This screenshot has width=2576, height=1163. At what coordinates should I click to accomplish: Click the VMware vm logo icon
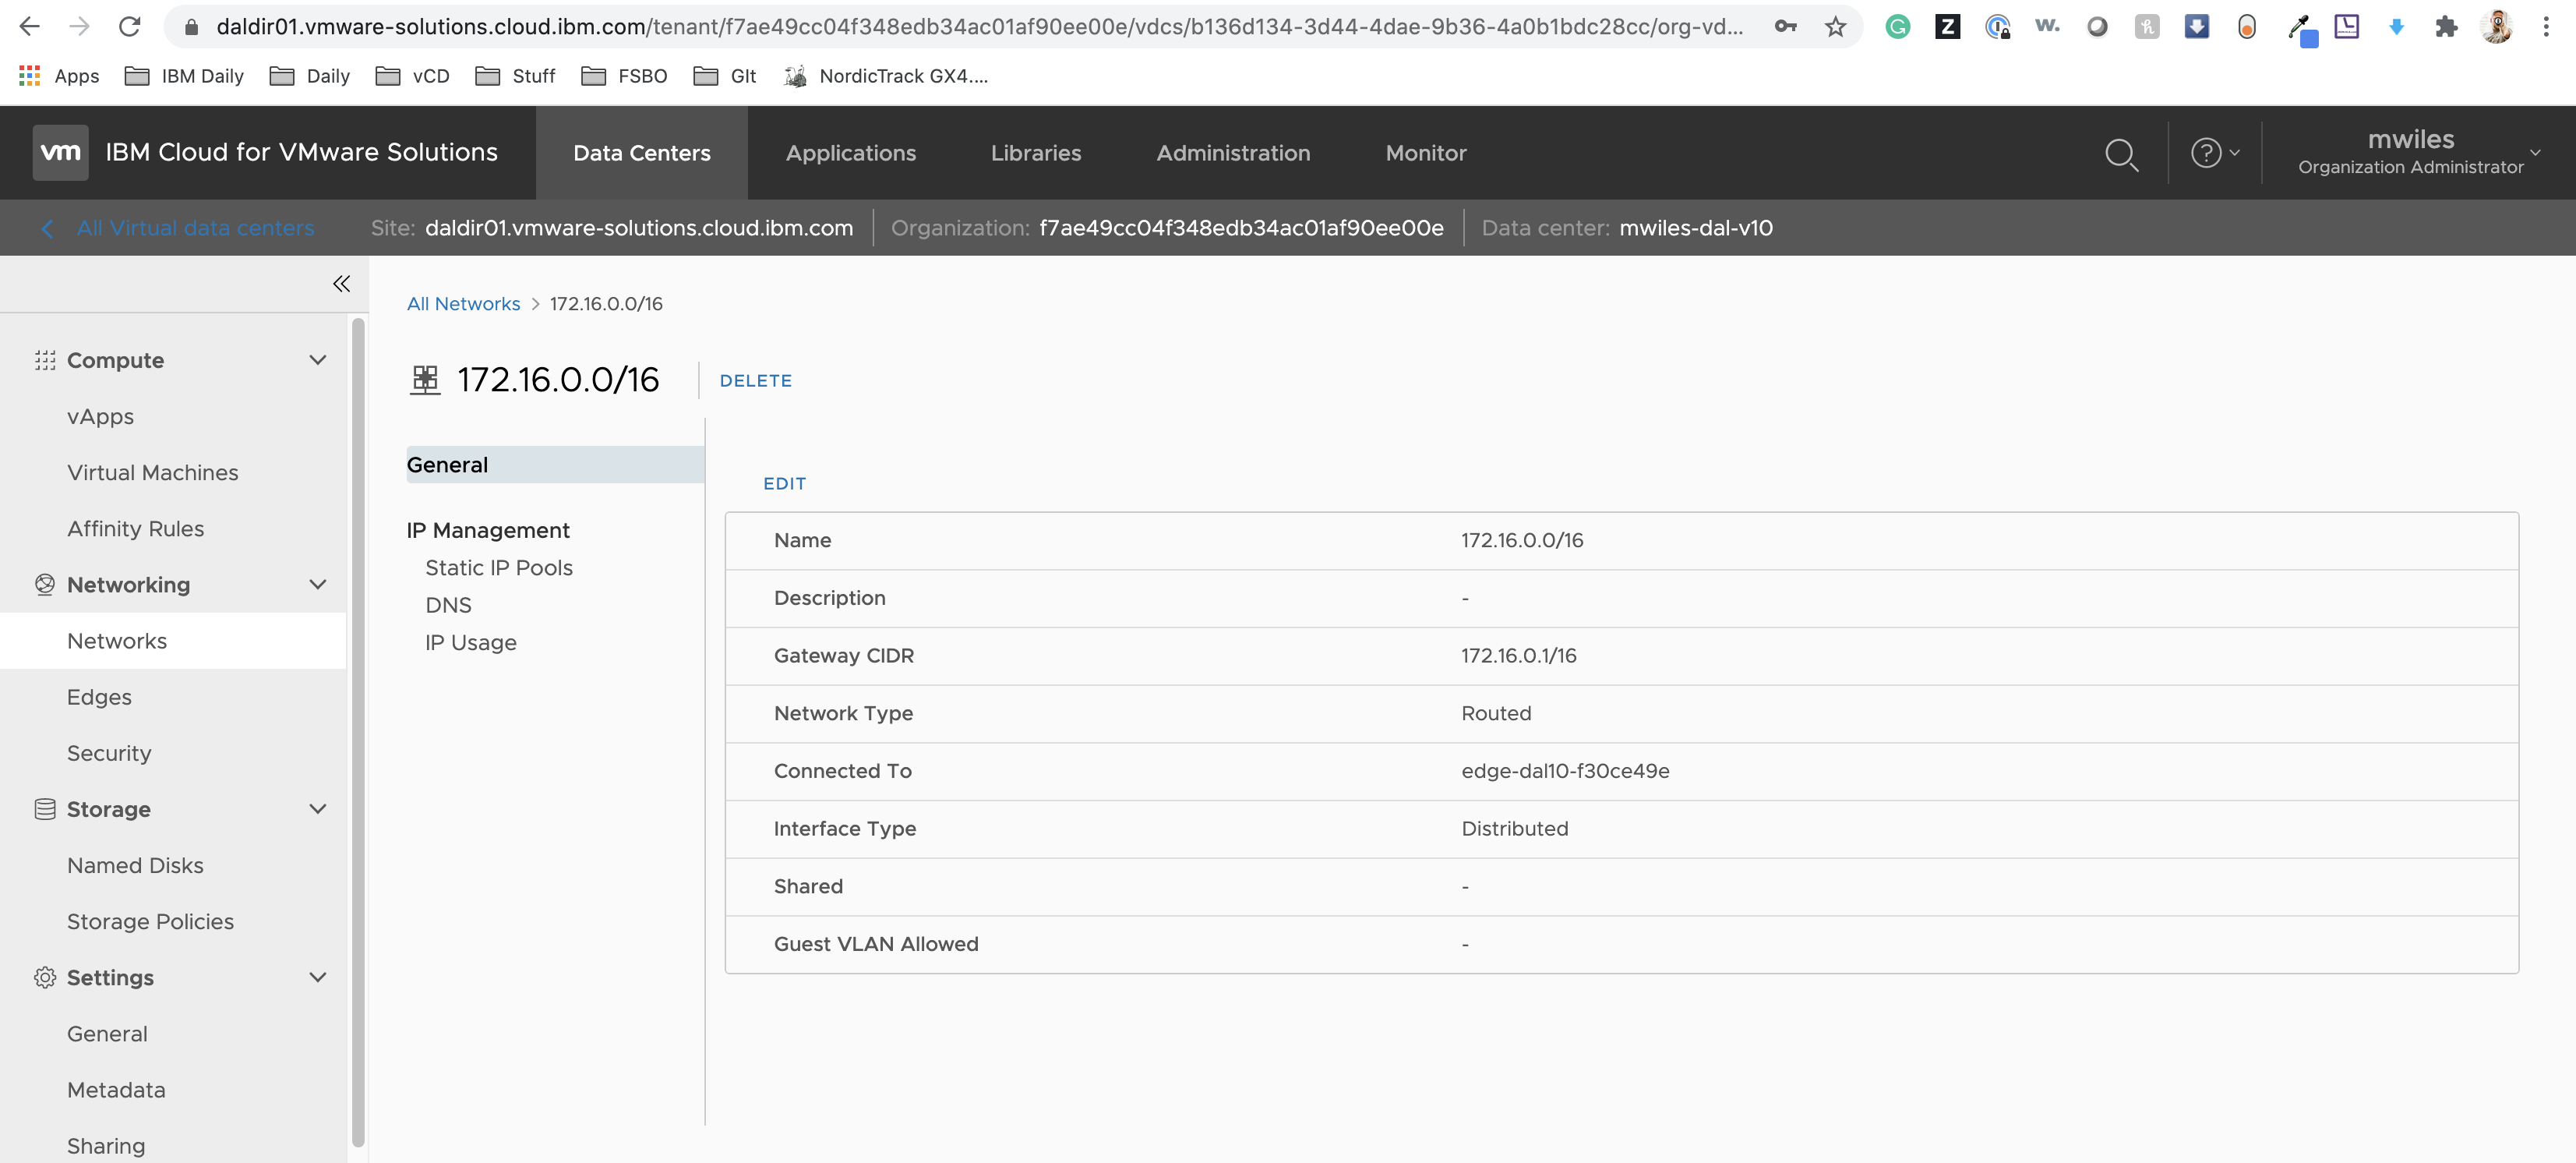point(60,152)
